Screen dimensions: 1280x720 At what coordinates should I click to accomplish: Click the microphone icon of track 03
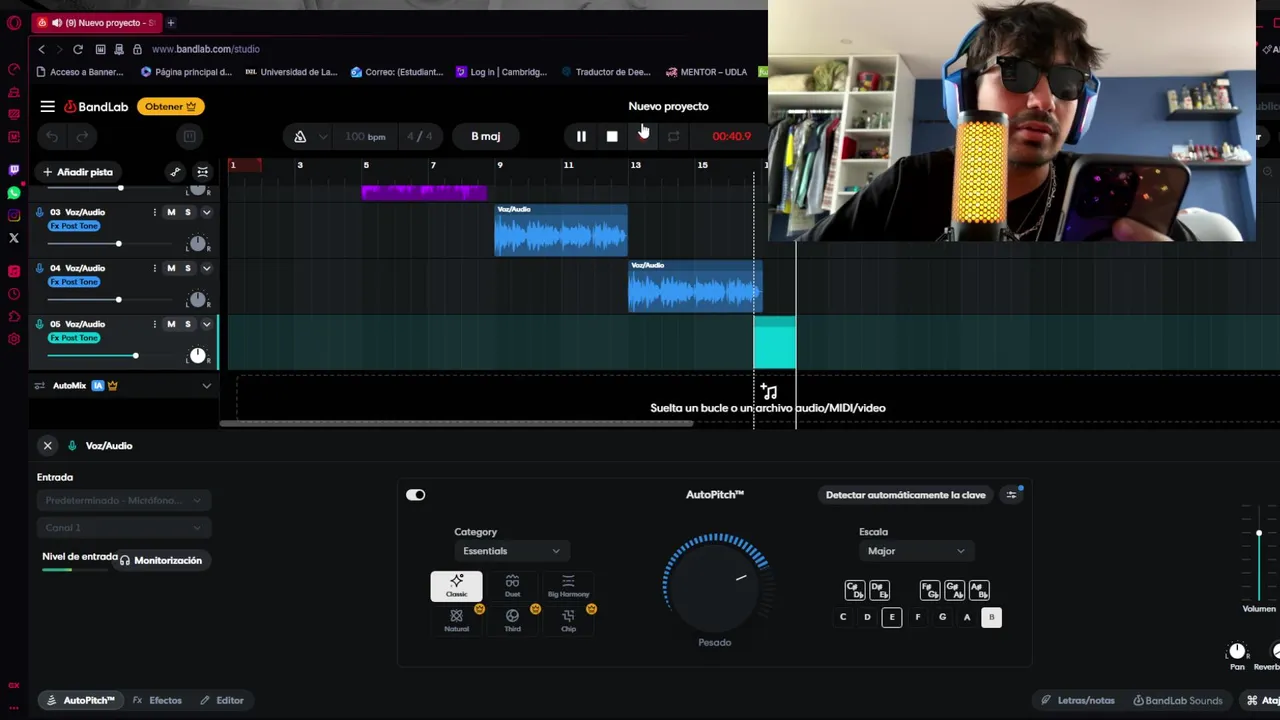click(40, 212)
